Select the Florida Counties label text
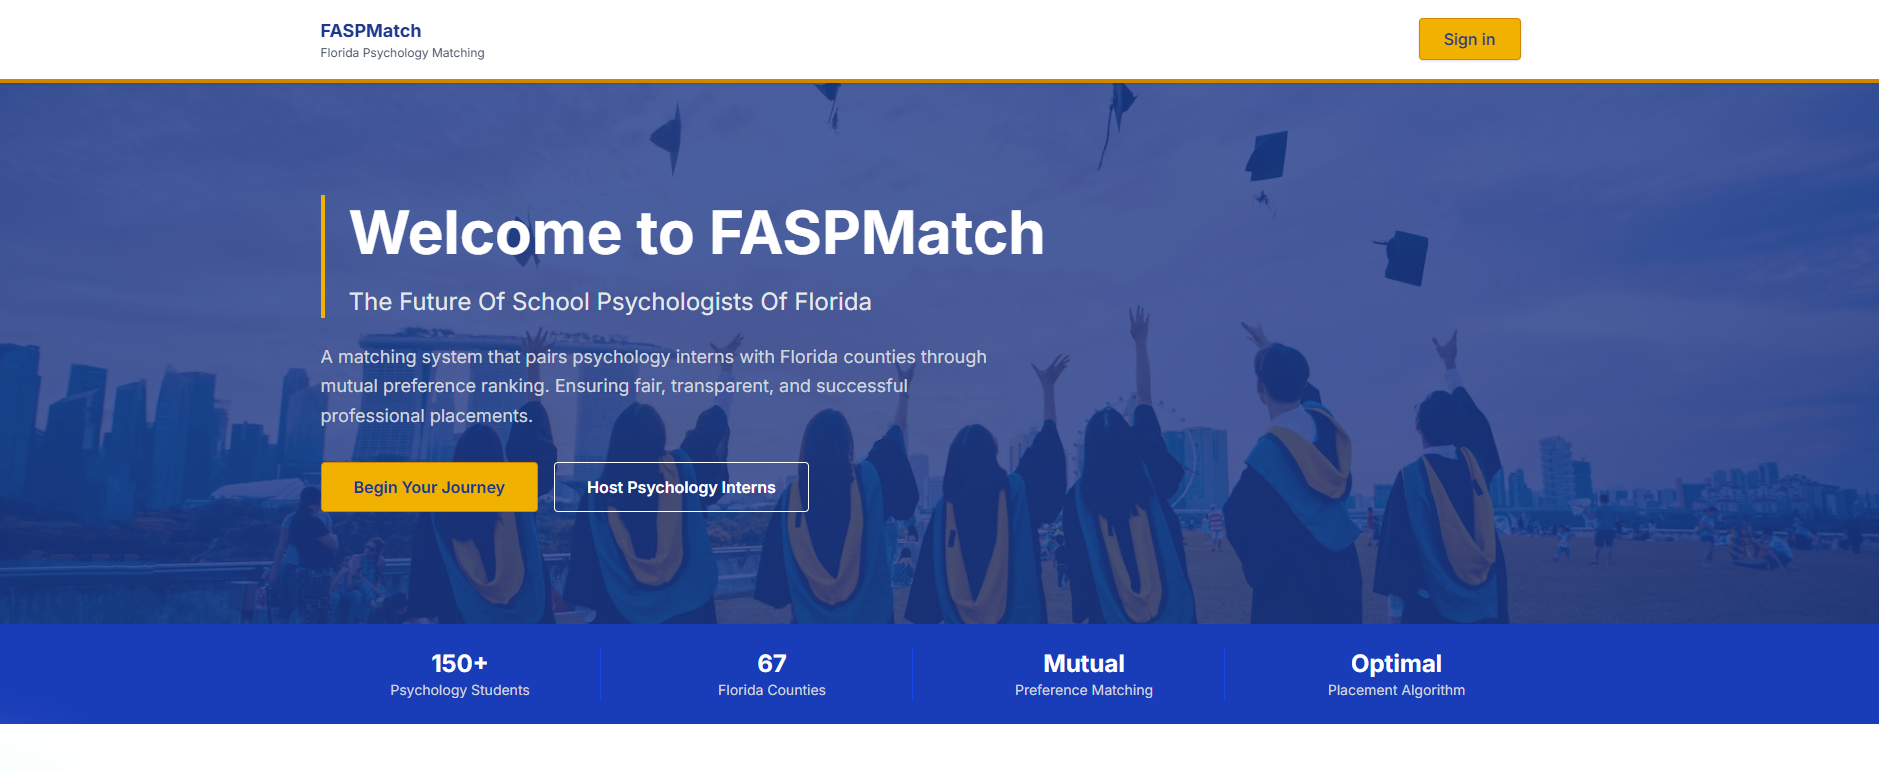Screen dimensions: 1879x773 pos(770,690)
